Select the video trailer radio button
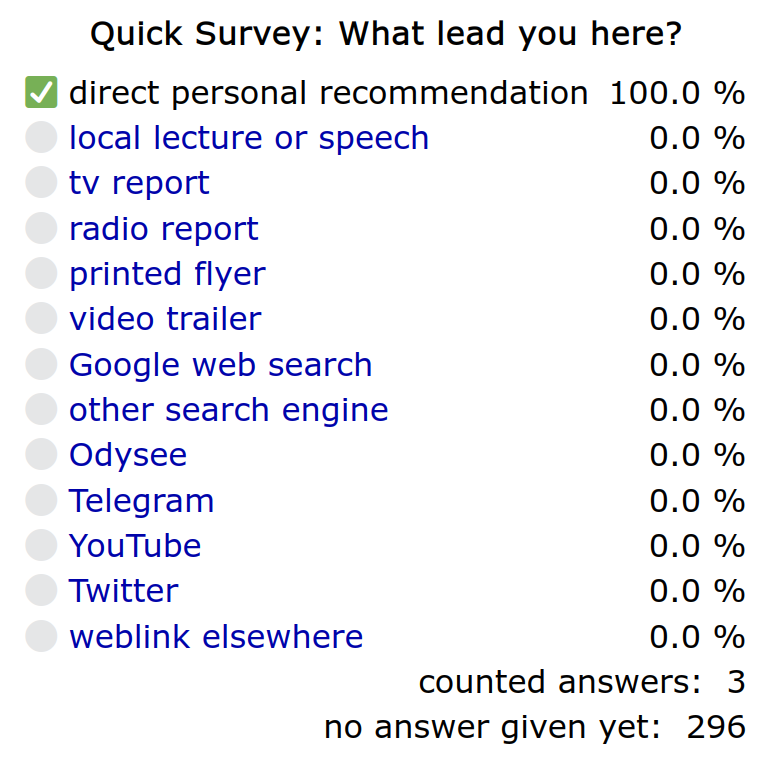Screen dimensions: 779x771 point(41,319)
